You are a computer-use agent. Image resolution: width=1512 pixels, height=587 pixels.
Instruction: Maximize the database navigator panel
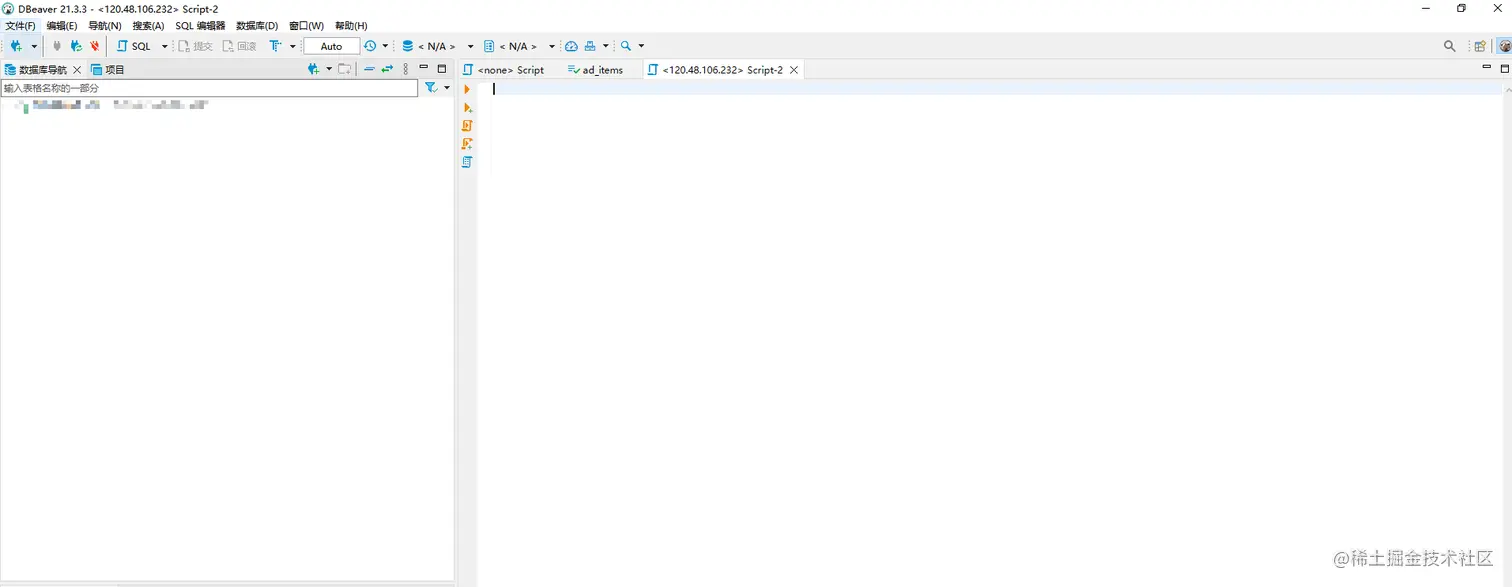442,69
